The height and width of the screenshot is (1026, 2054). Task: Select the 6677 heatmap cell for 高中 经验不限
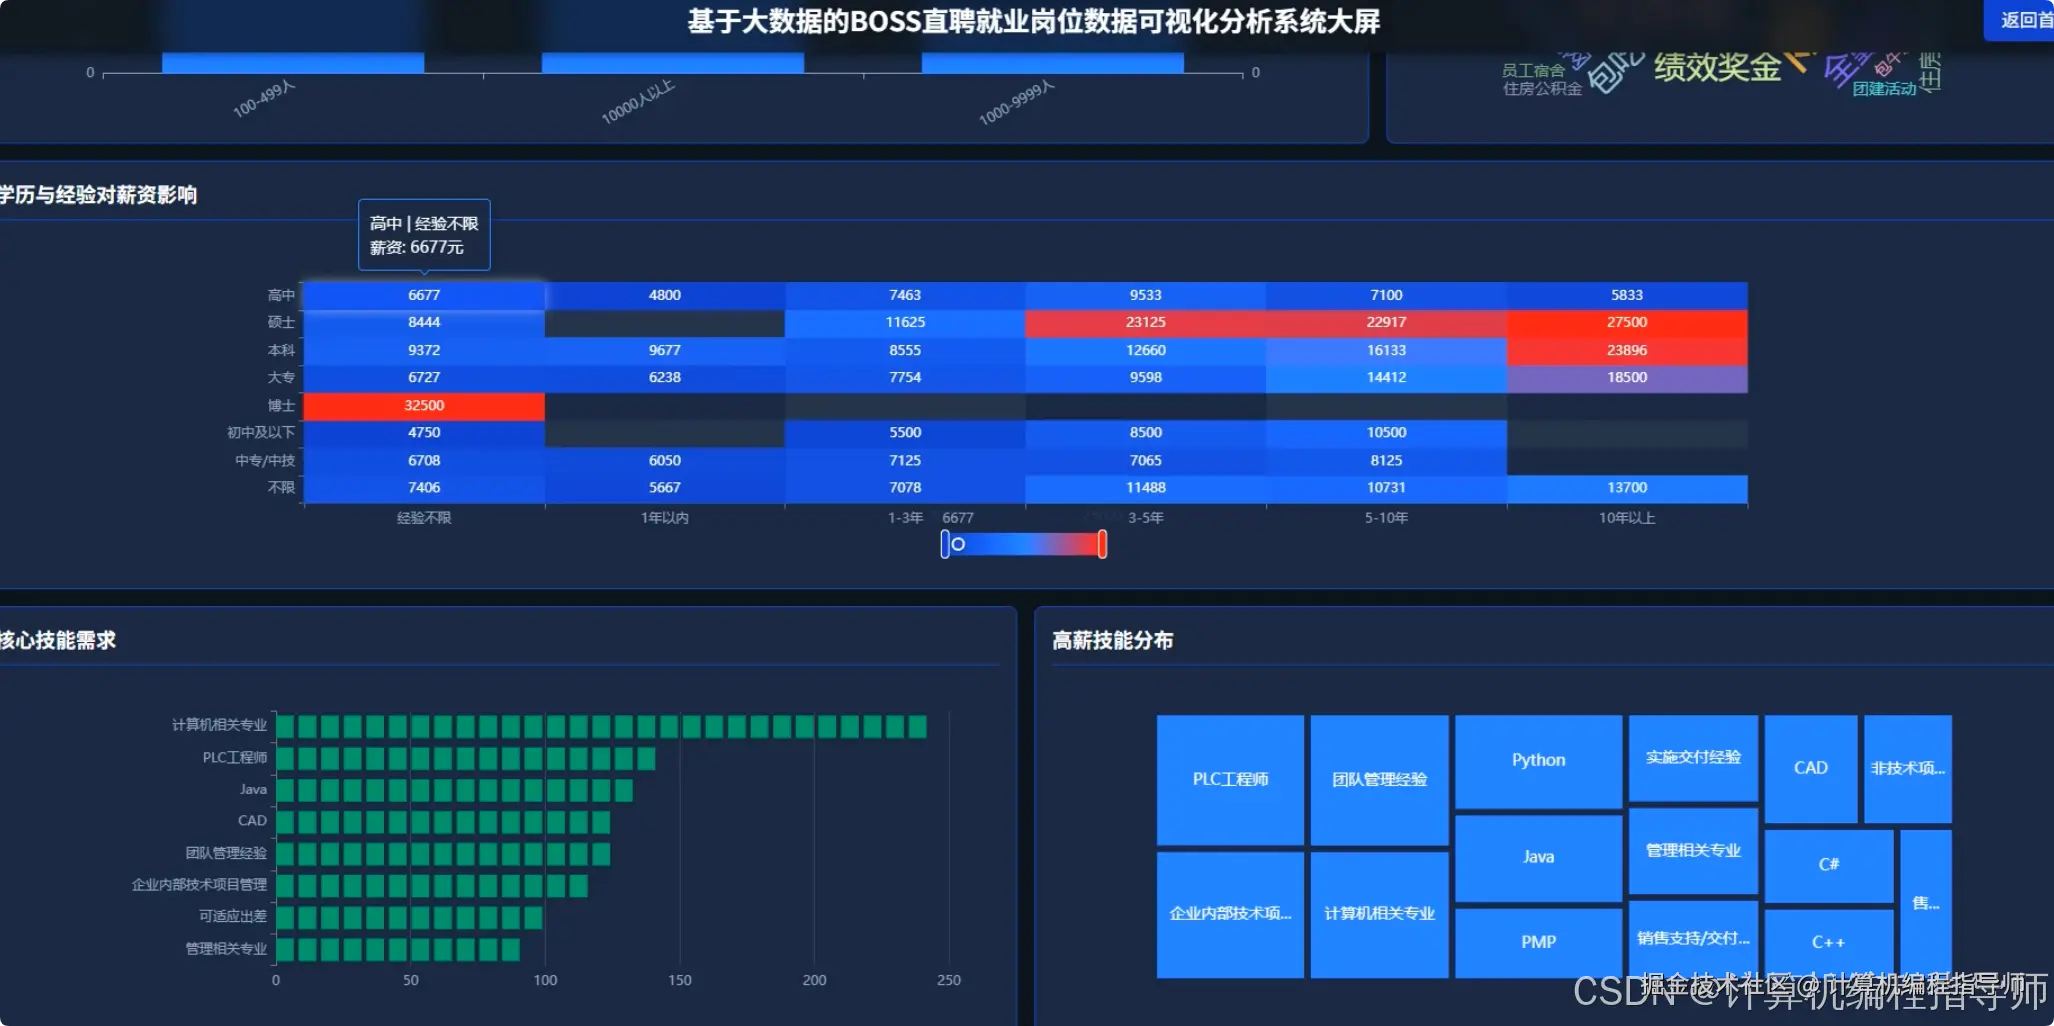pyautogui.click(x=424, y=295)
